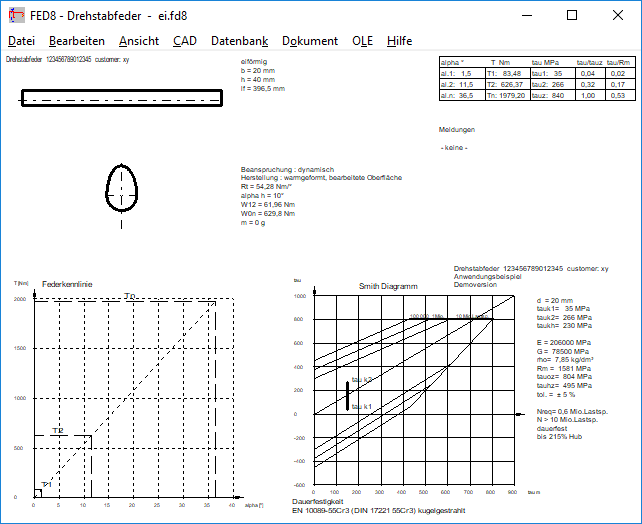Click the Tn label on the spring characteristic
Screen dimensions: 642x524
pyautogui.click(x=130, y=296)
